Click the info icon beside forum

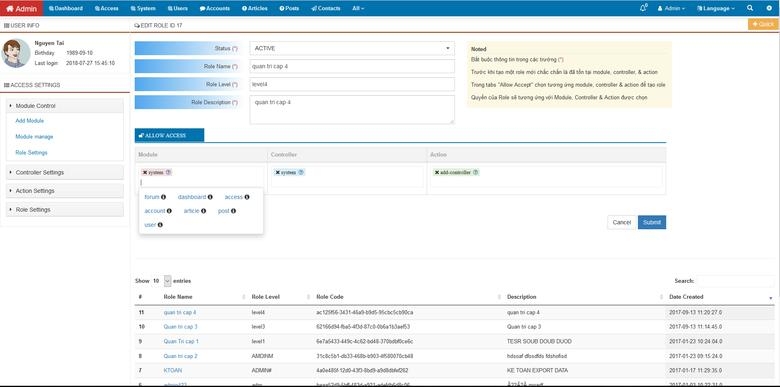pyautogui.click(x=163, y=197)
